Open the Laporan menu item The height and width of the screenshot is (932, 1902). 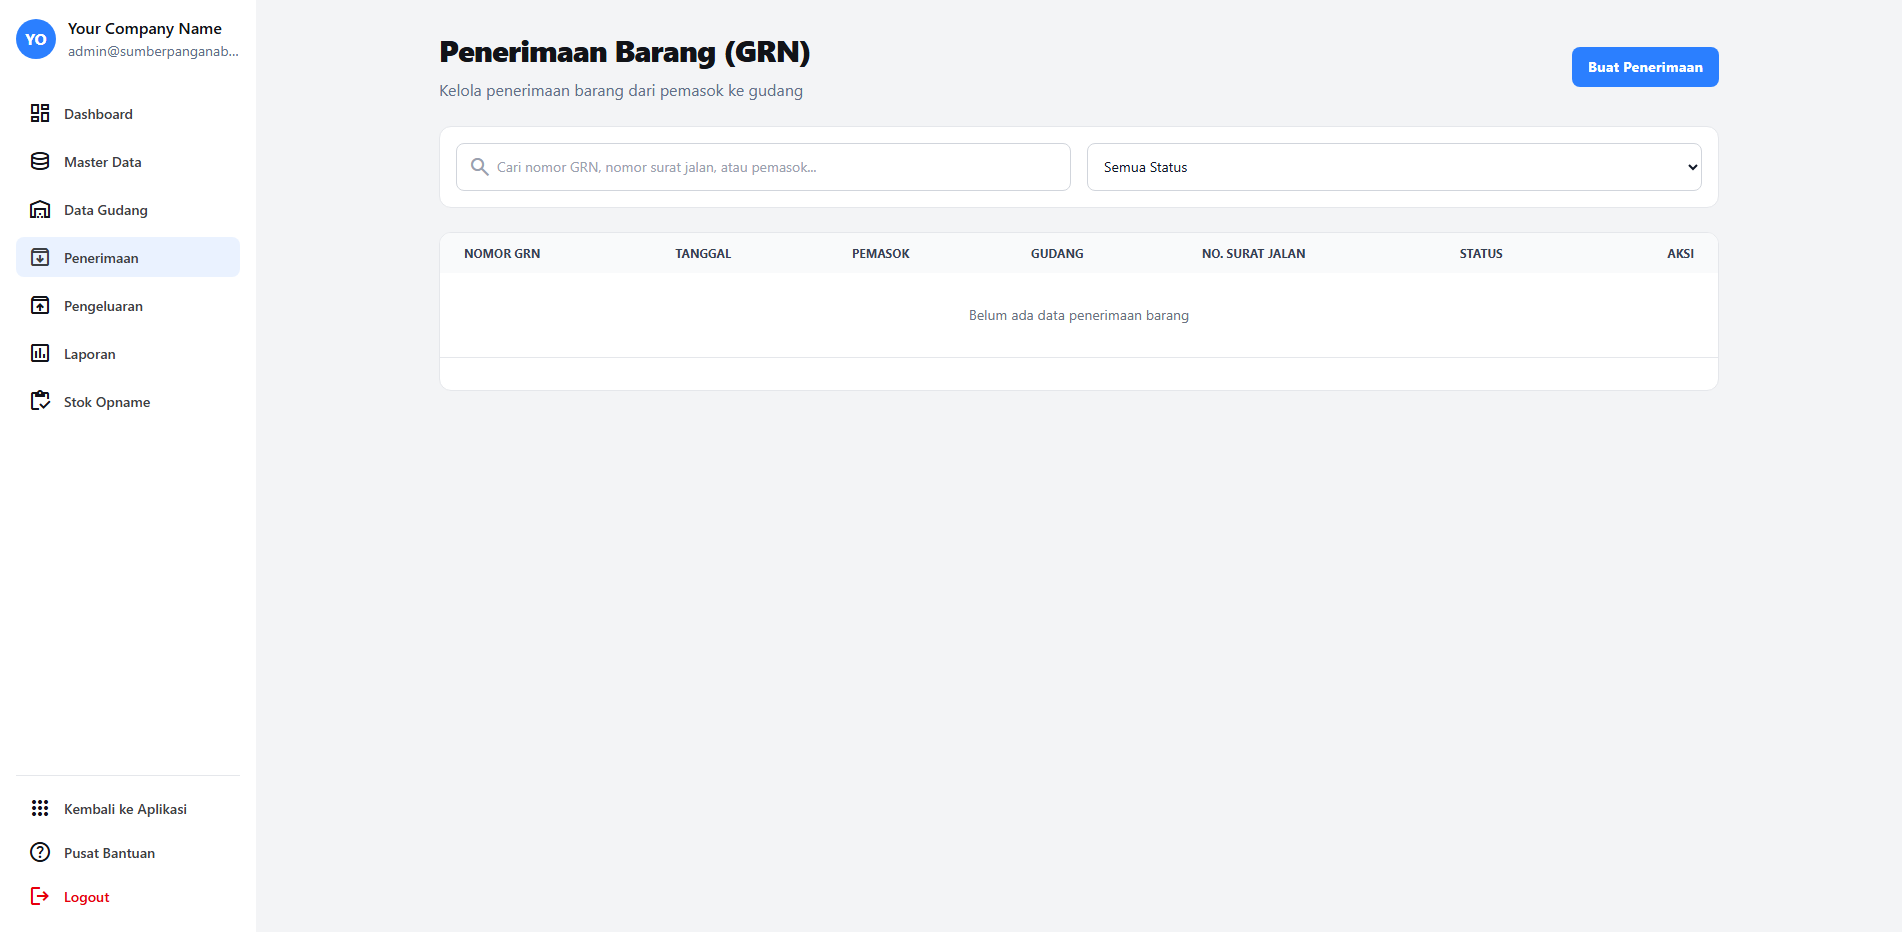[x=90, y=354]
